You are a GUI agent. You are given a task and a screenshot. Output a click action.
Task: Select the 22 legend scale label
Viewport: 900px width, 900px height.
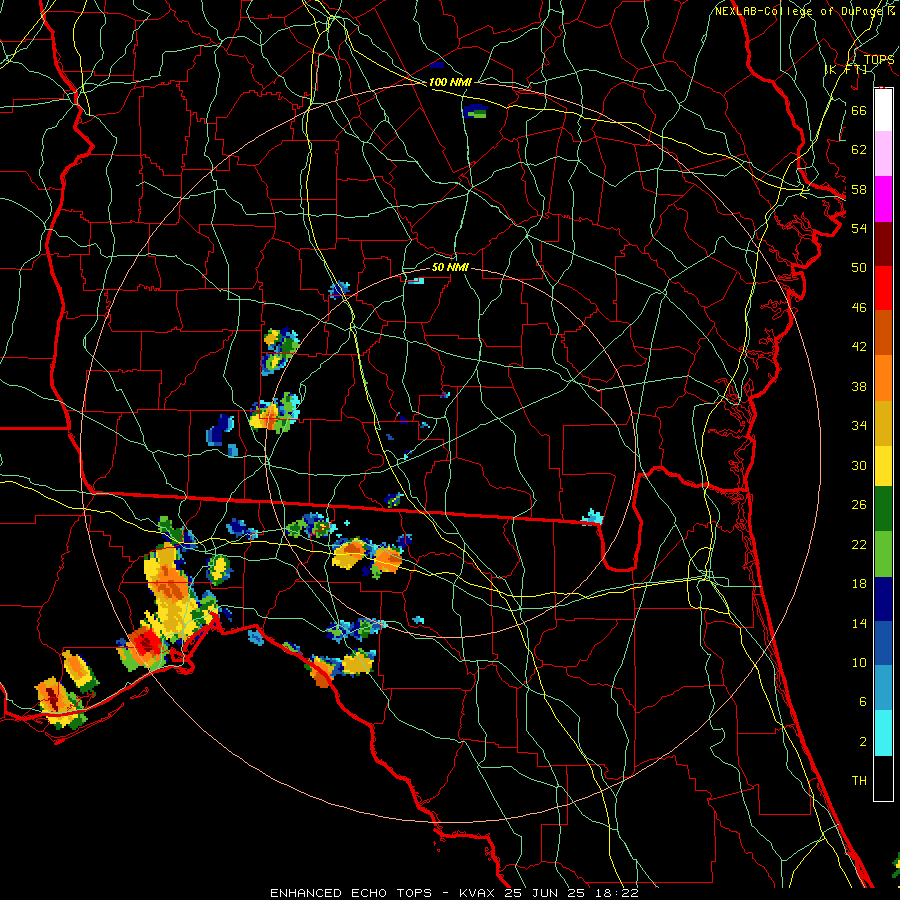pyautogui.click(x=859, y=544)
